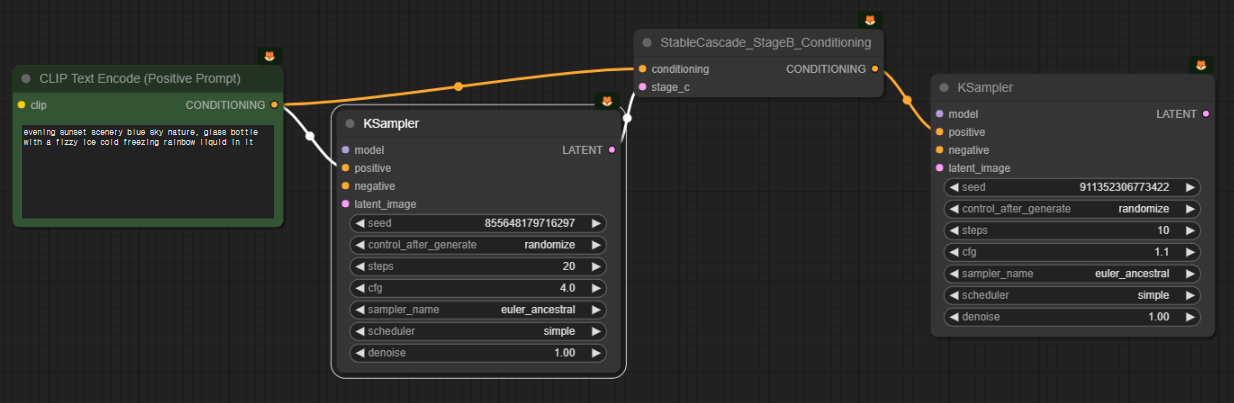Click the fox badge above the outlined KSampler node
This screenshot has height=403, width=1234.
point(607,101)
